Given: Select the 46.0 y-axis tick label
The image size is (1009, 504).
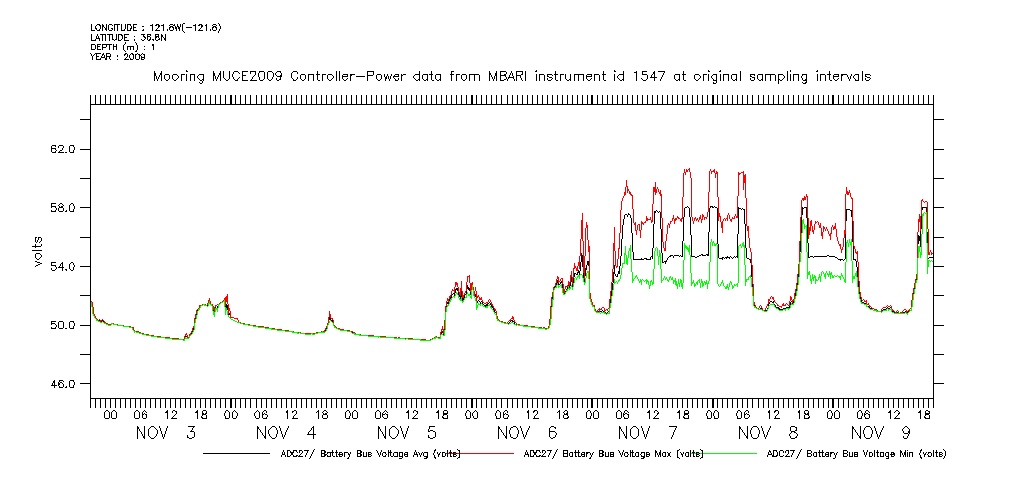Looking at the screenshot, I should click(x=60, y=385).
